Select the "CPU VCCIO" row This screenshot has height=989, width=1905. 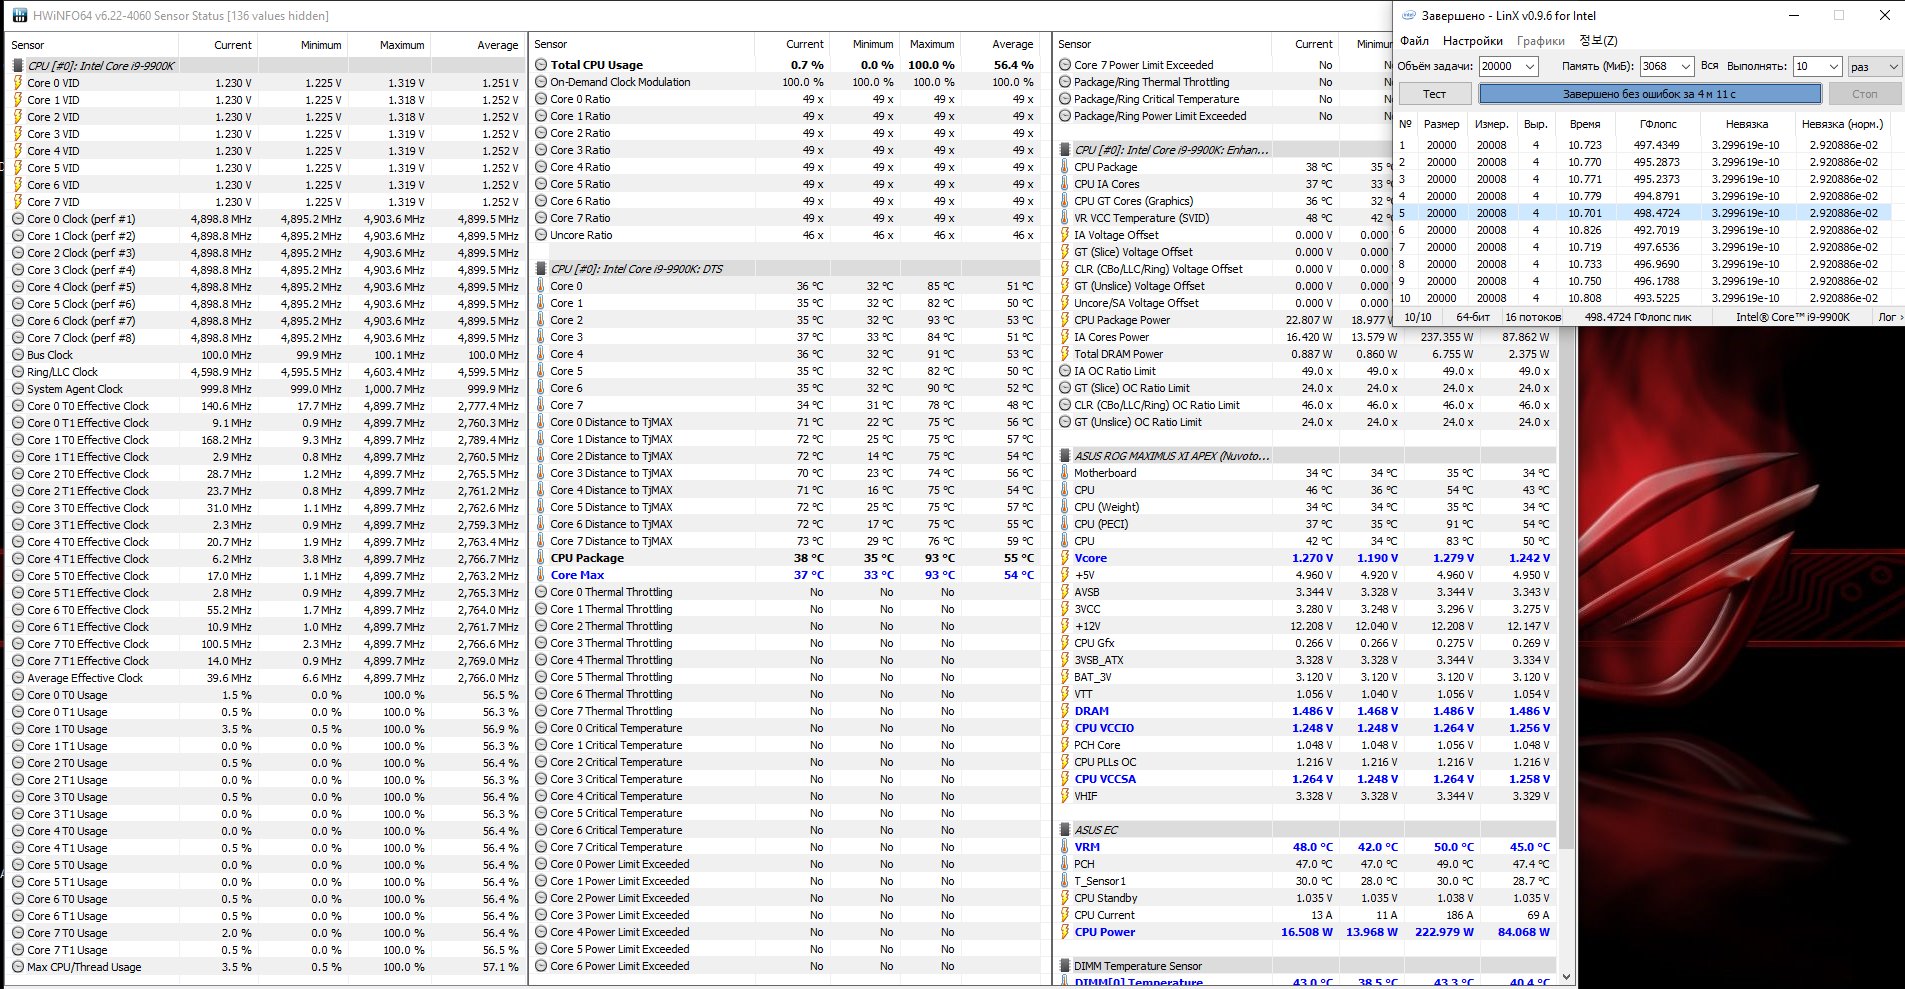(x=1306, y=728)
